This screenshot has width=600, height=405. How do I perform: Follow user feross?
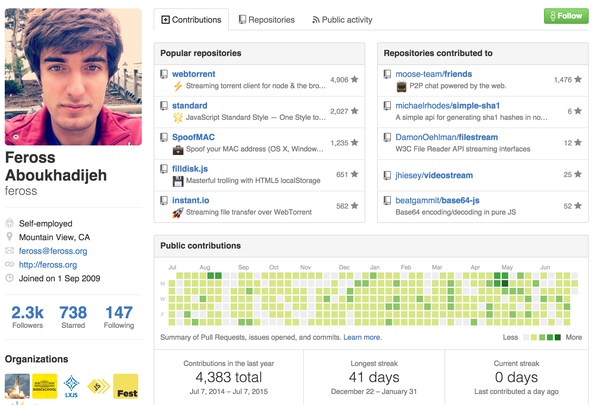click(566, 16)
